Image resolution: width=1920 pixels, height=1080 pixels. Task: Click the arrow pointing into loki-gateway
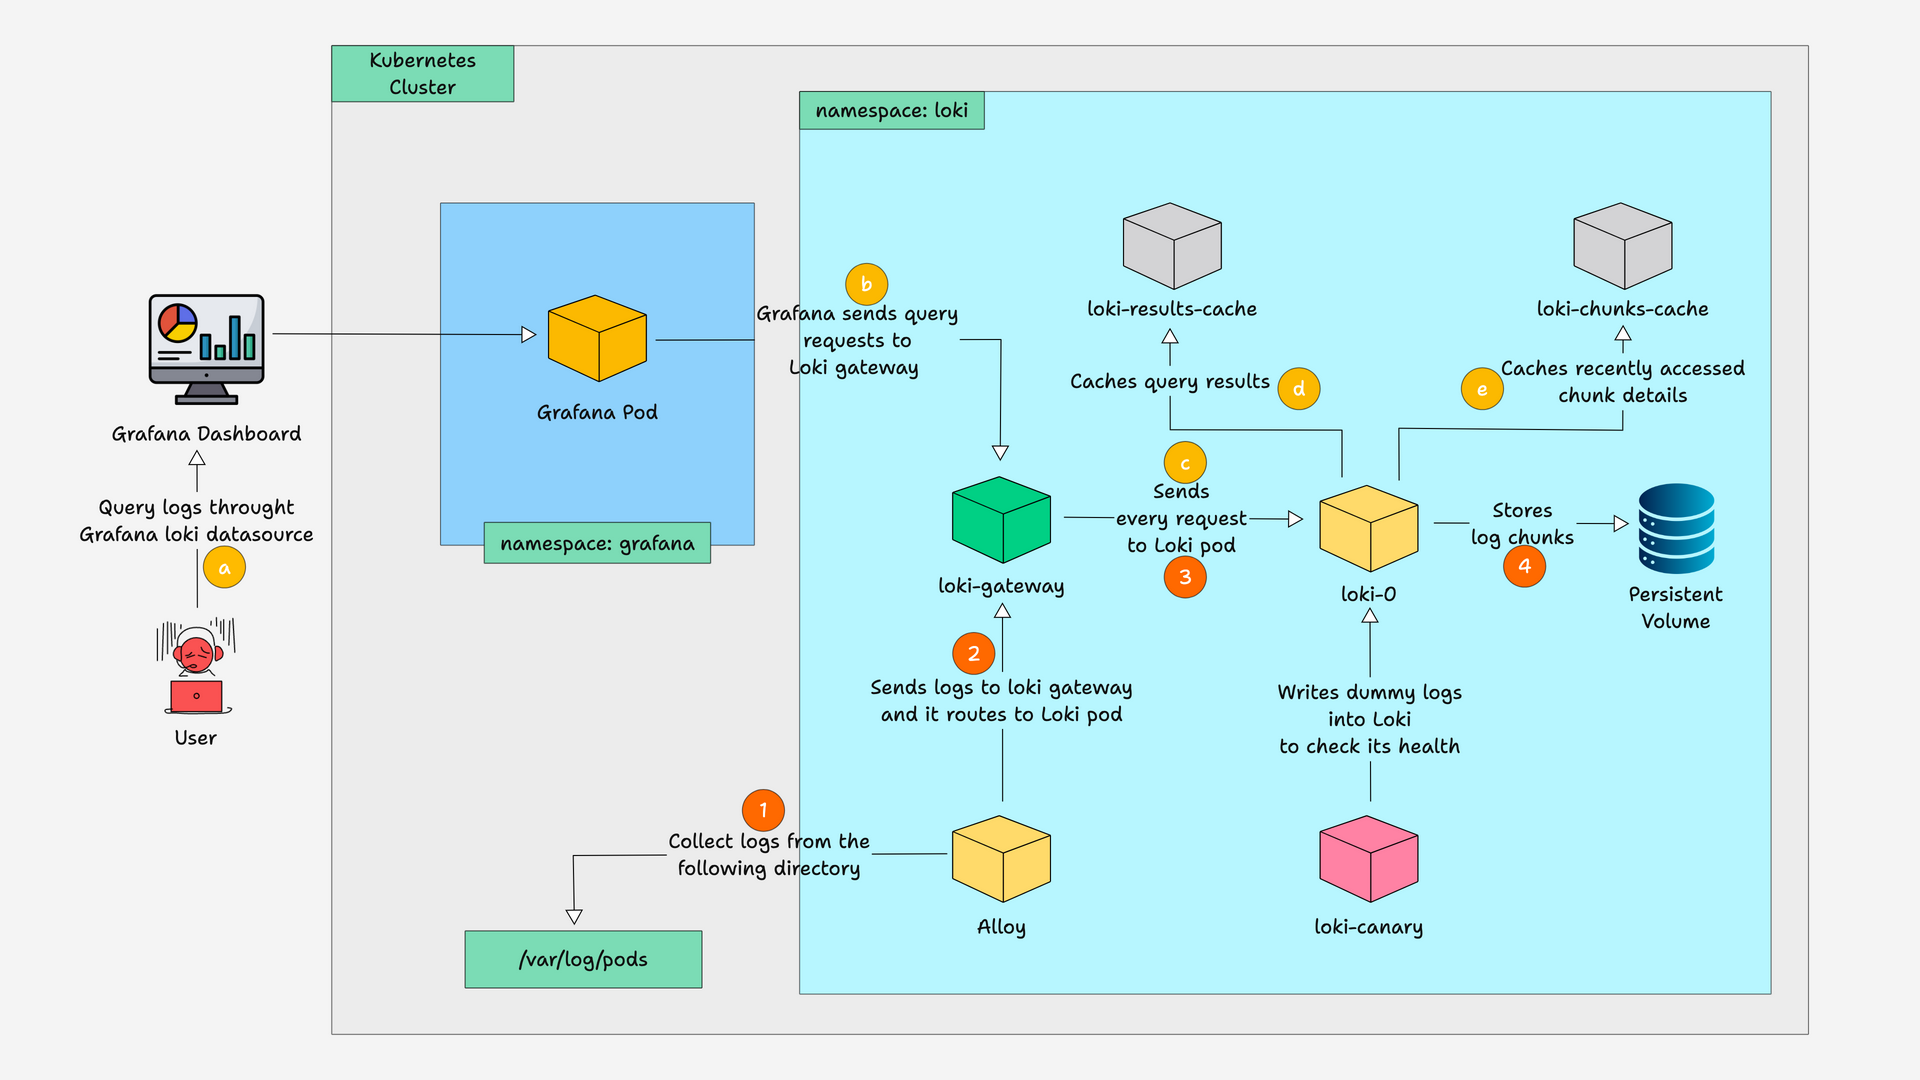tap(1000, 452)
